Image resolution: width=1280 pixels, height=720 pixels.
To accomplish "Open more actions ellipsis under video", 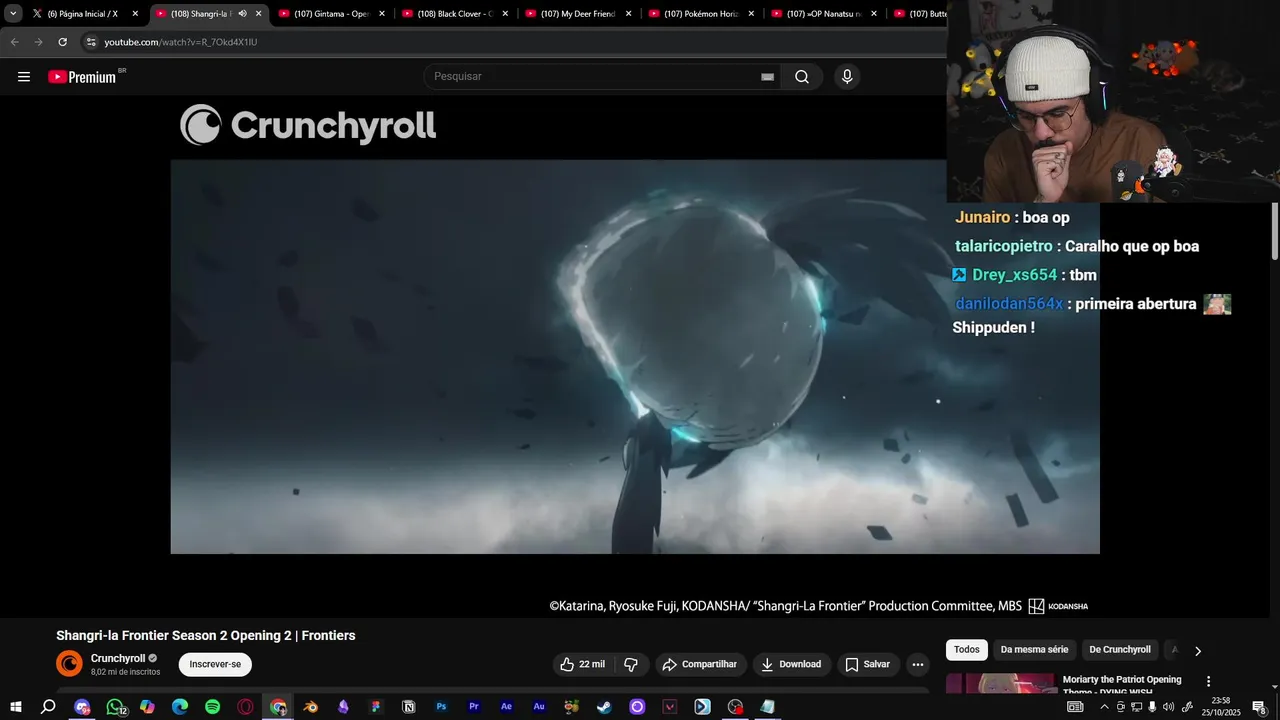I will click(x=918, y=664).
